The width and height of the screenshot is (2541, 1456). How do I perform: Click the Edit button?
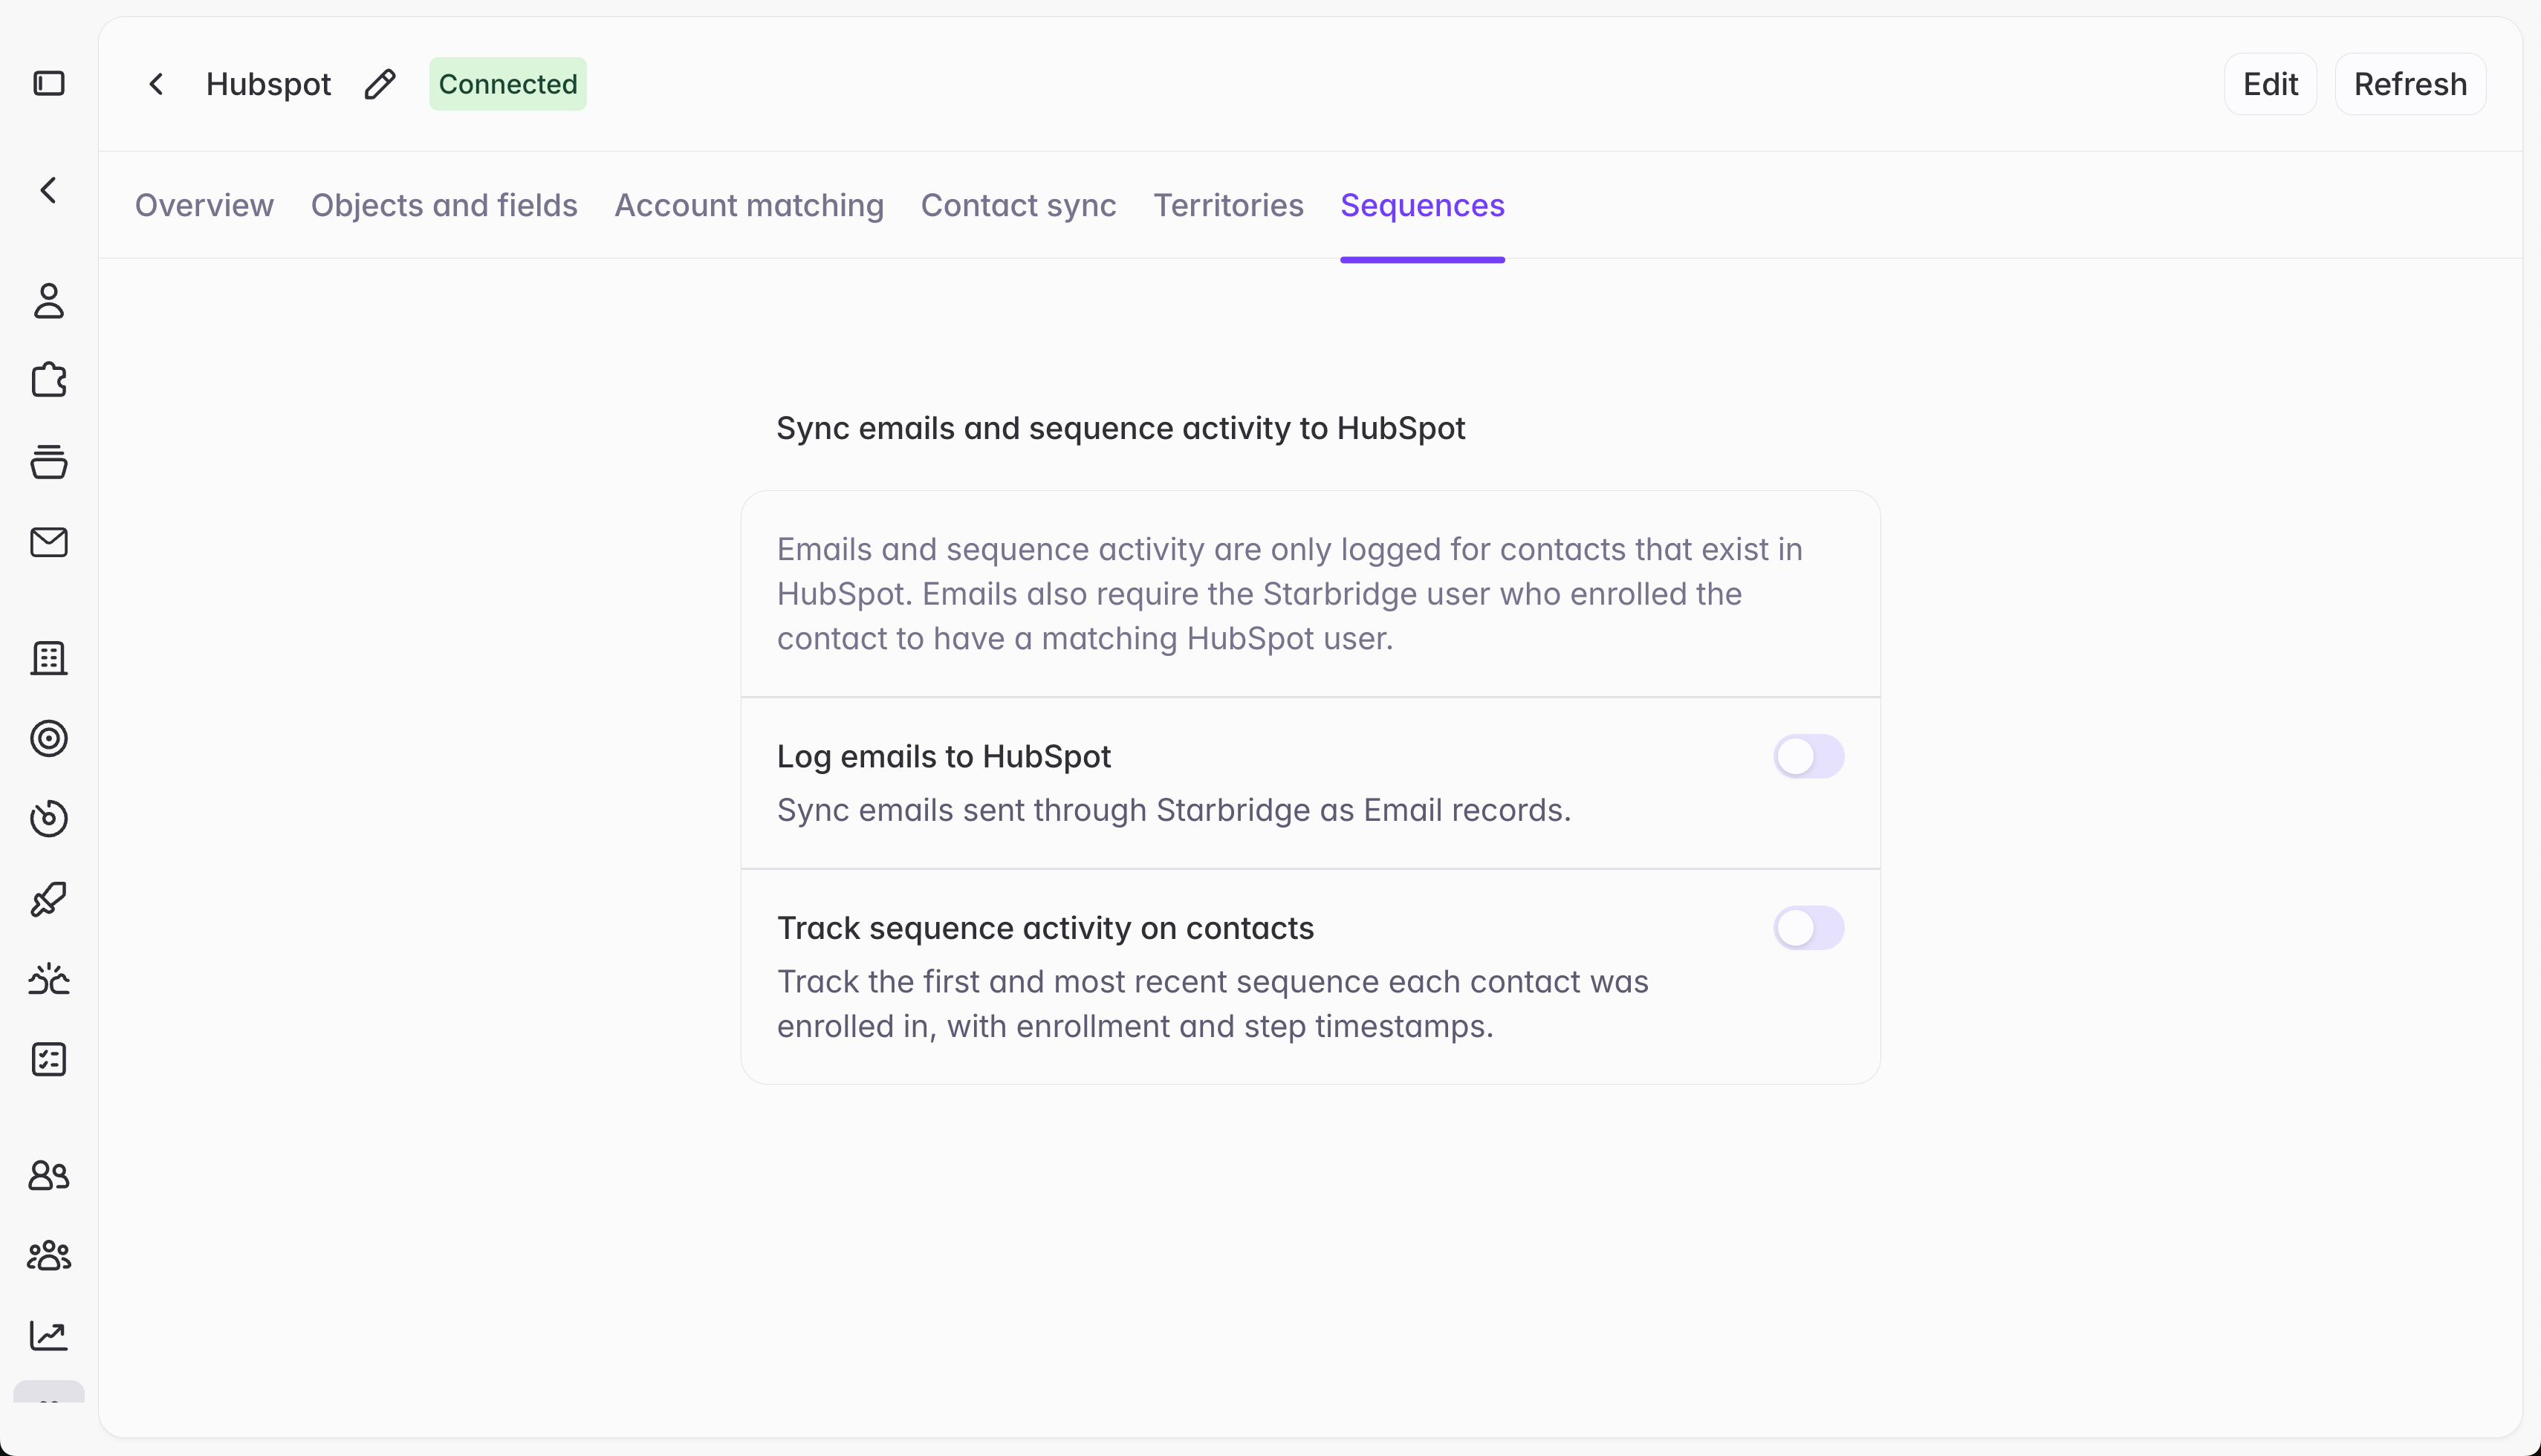coord(2270,84)
